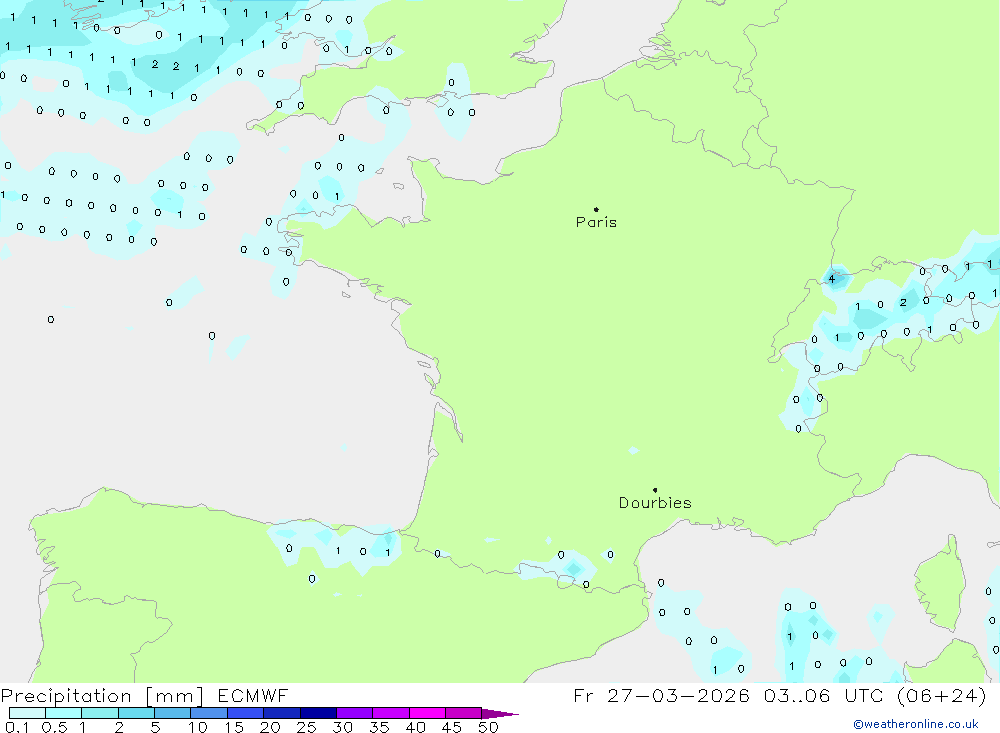
Task: Pick the legend swatch between 40 and 45
Action: (x=427, y=713)
